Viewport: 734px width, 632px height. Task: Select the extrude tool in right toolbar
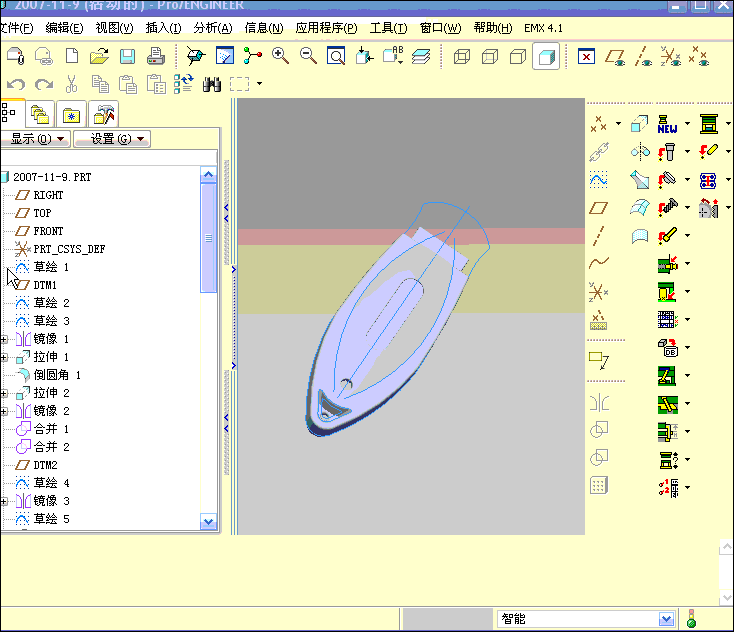(639, 124)
